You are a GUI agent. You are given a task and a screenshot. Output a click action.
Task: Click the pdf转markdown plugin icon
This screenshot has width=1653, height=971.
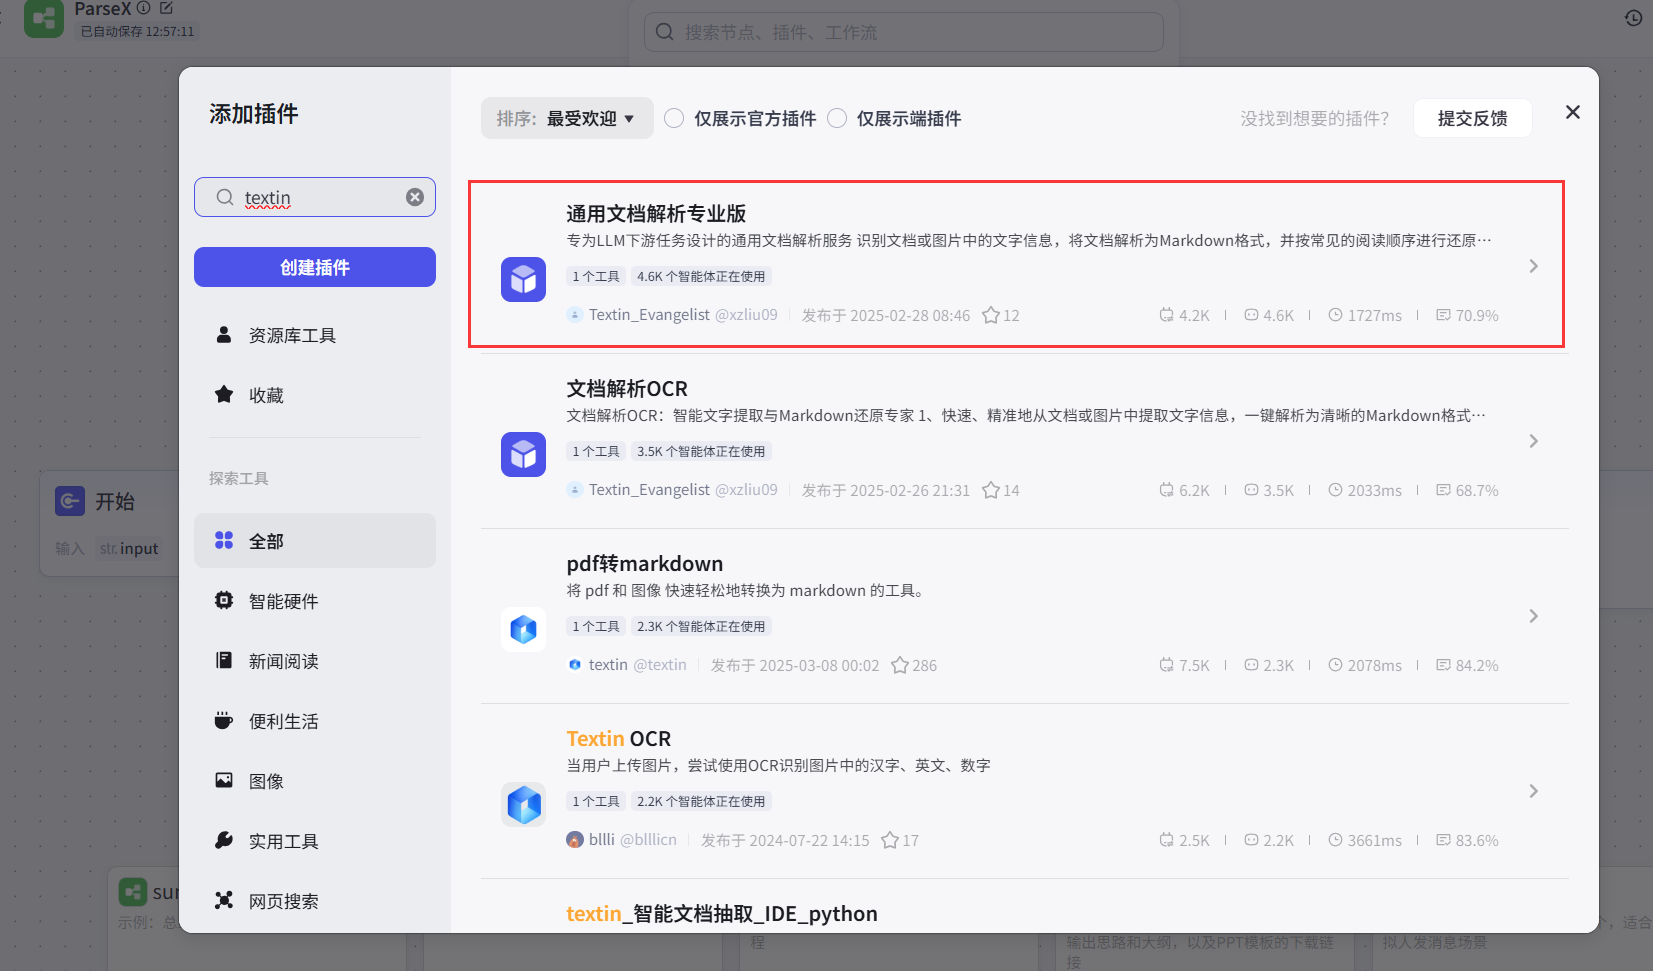(523, 629)
